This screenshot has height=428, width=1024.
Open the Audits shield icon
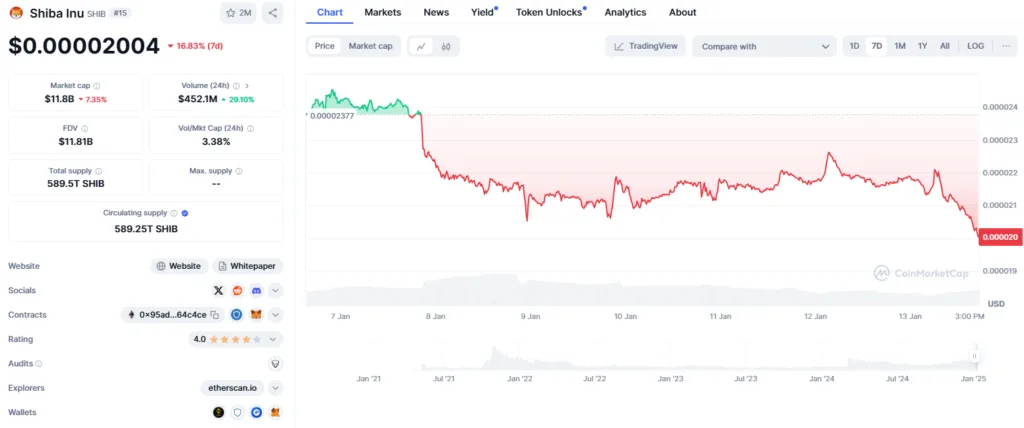tap(276, 364)
